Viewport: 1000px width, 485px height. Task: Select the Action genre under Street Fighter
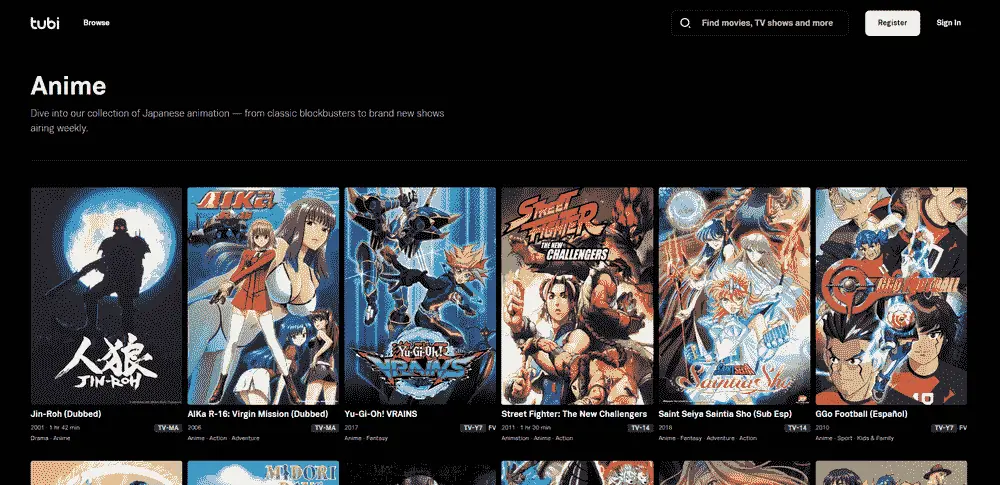coord(564,438)
